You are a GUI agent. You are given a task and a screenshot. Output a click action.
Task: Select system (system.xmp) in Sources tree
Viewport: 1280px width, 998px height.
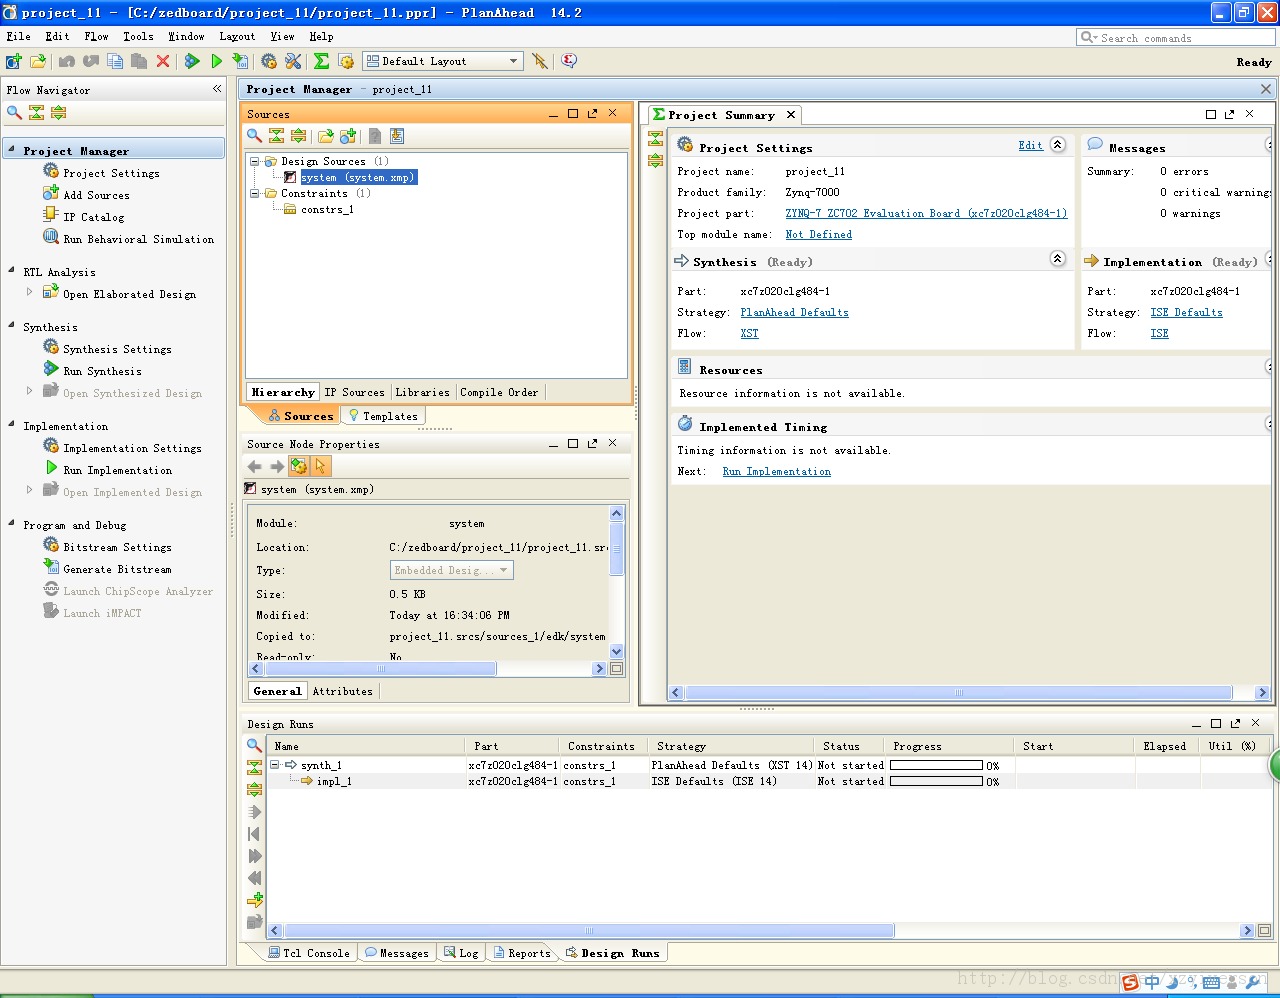click(357, 177)
